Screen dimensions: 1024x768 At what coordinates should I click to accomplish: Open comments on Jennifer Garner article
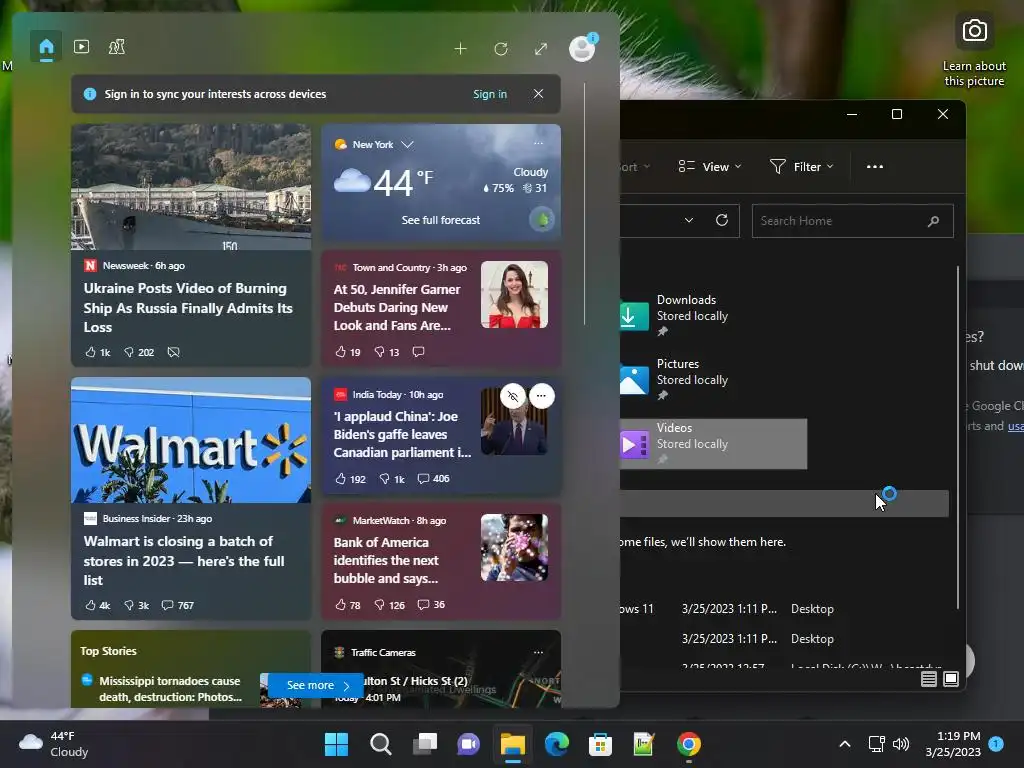point(419,352)
